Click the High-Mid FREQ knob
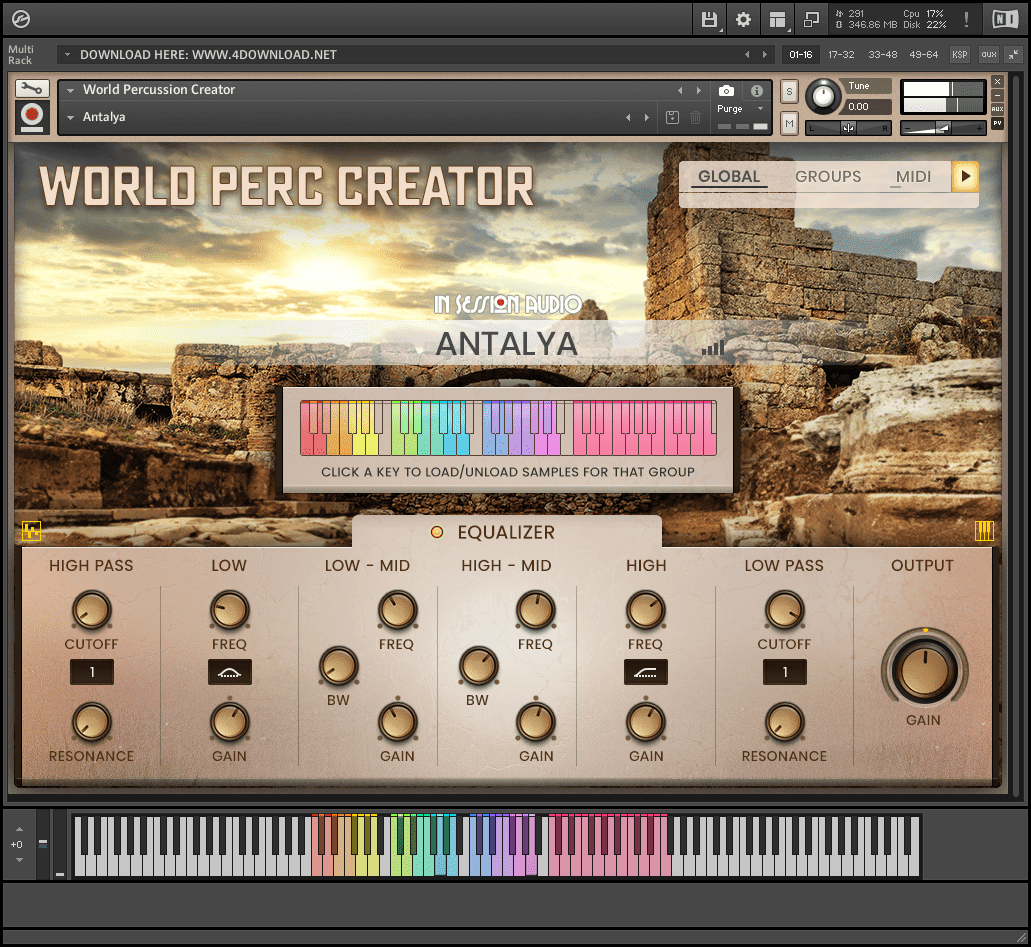Viewport: 1031px width, 947px height. point(536,610)
